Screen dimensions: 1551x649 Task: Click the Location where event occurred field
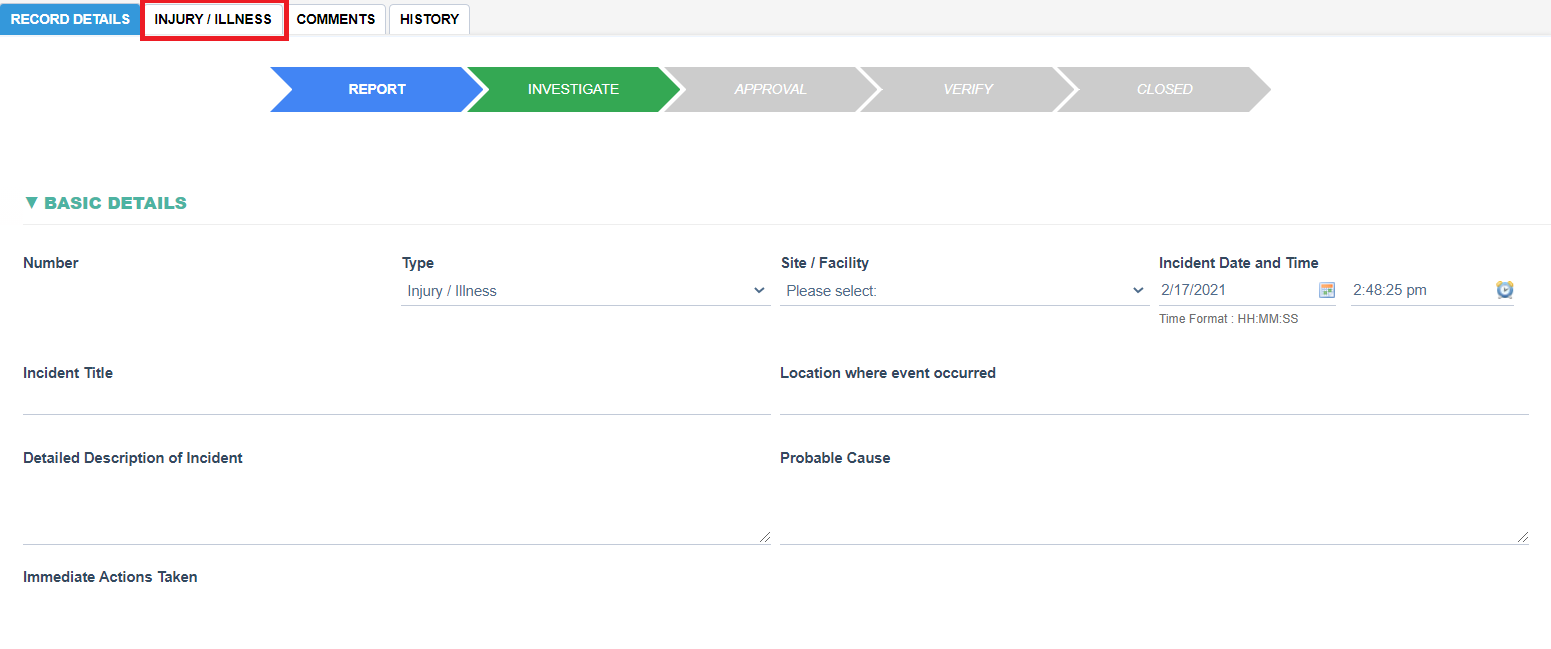pos(1153,401)
